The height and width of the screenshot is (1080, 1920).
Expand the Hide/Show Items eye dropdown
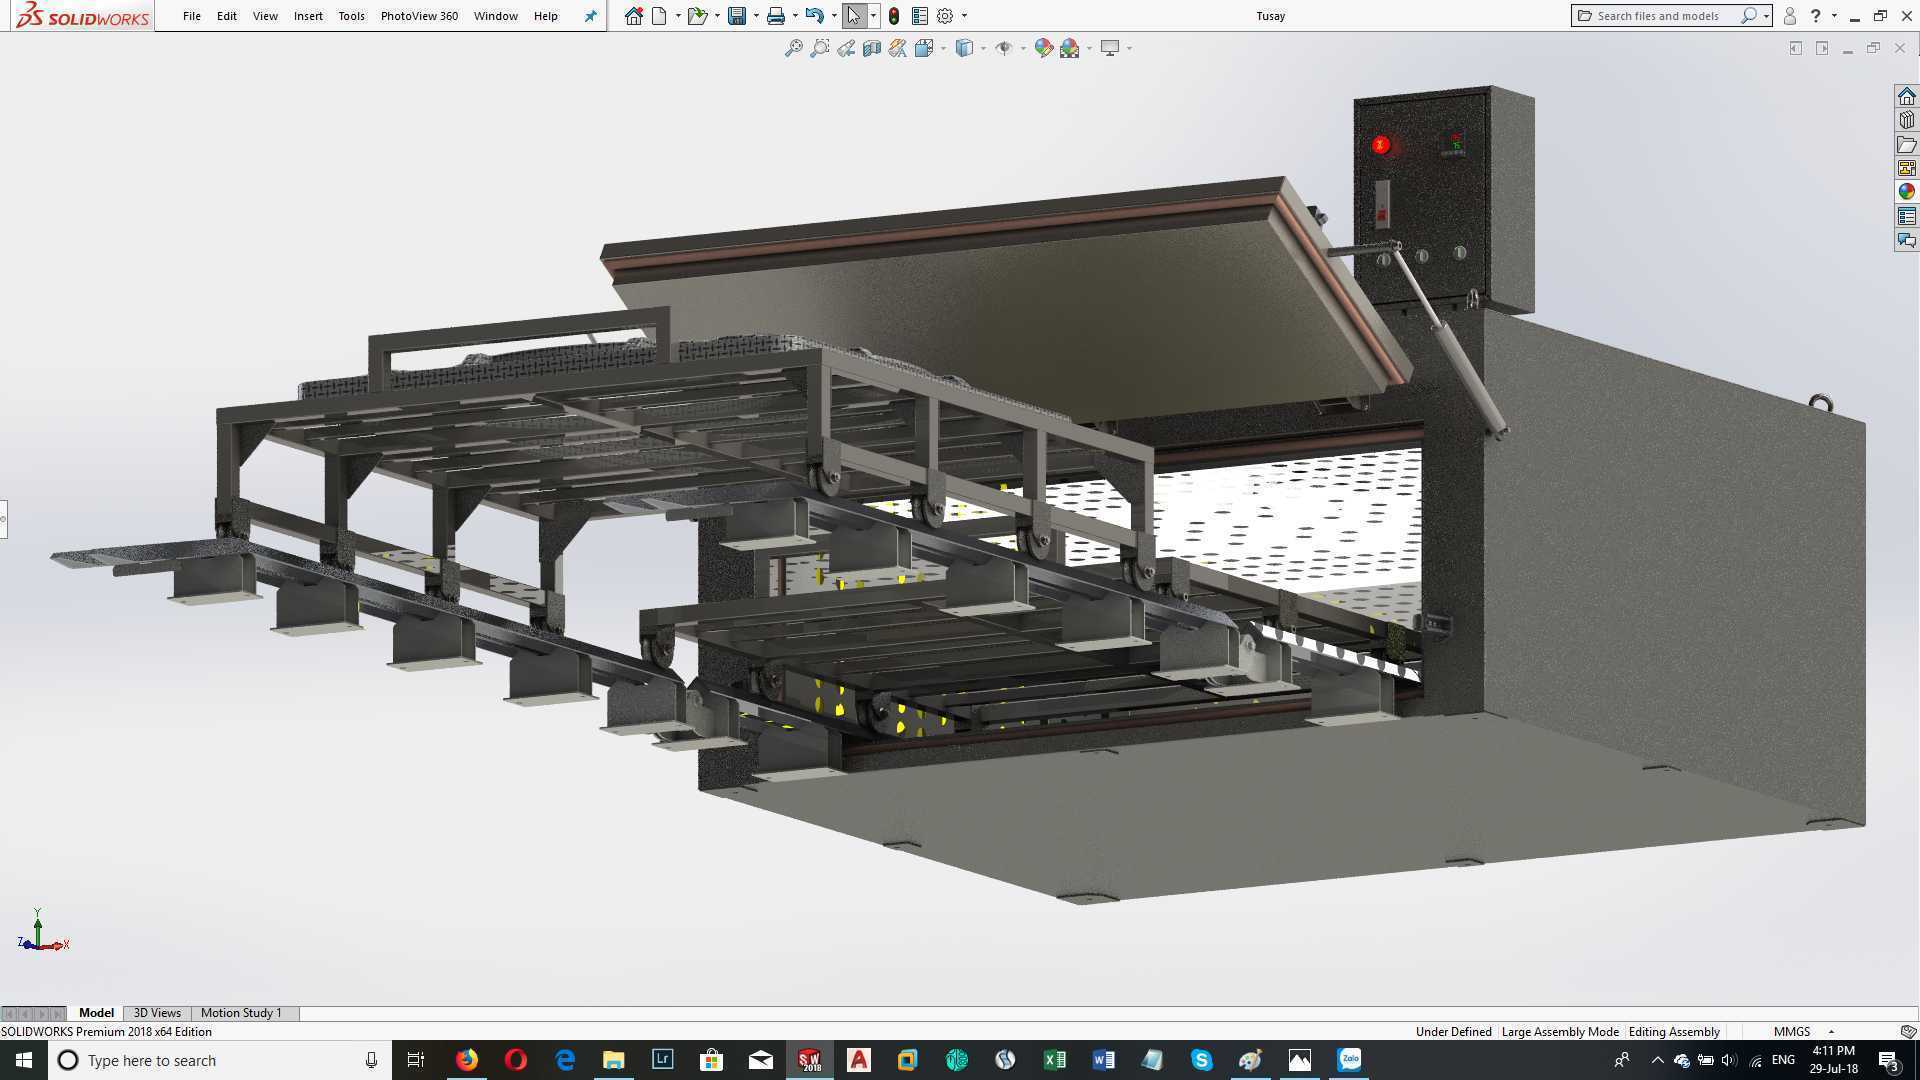[x=1023, y=48]
